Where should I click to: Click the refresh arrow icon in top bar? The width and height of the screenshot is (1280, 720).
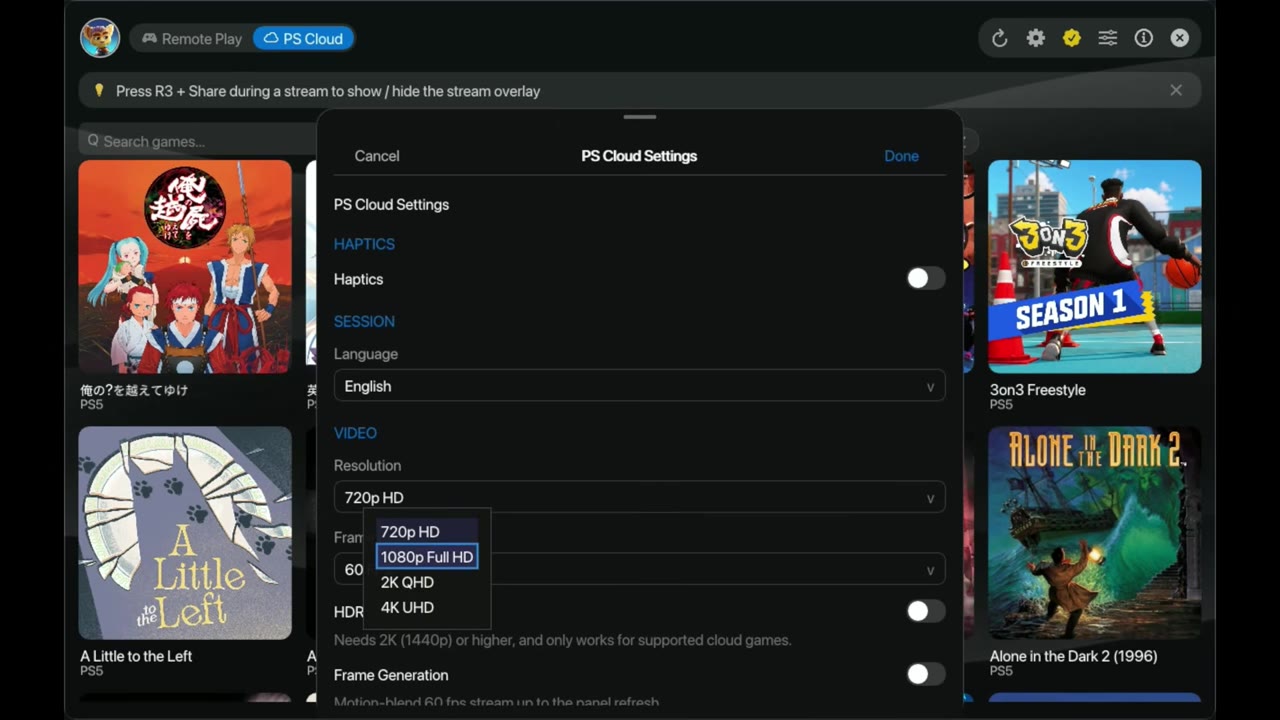999,38
